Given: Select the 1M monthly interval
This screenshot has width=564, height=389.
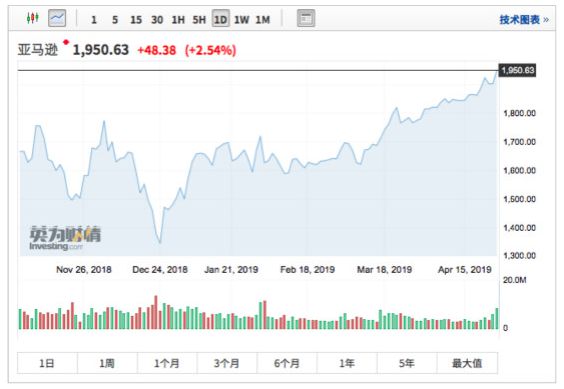Looking at the screenshot, I should [263, 20].
